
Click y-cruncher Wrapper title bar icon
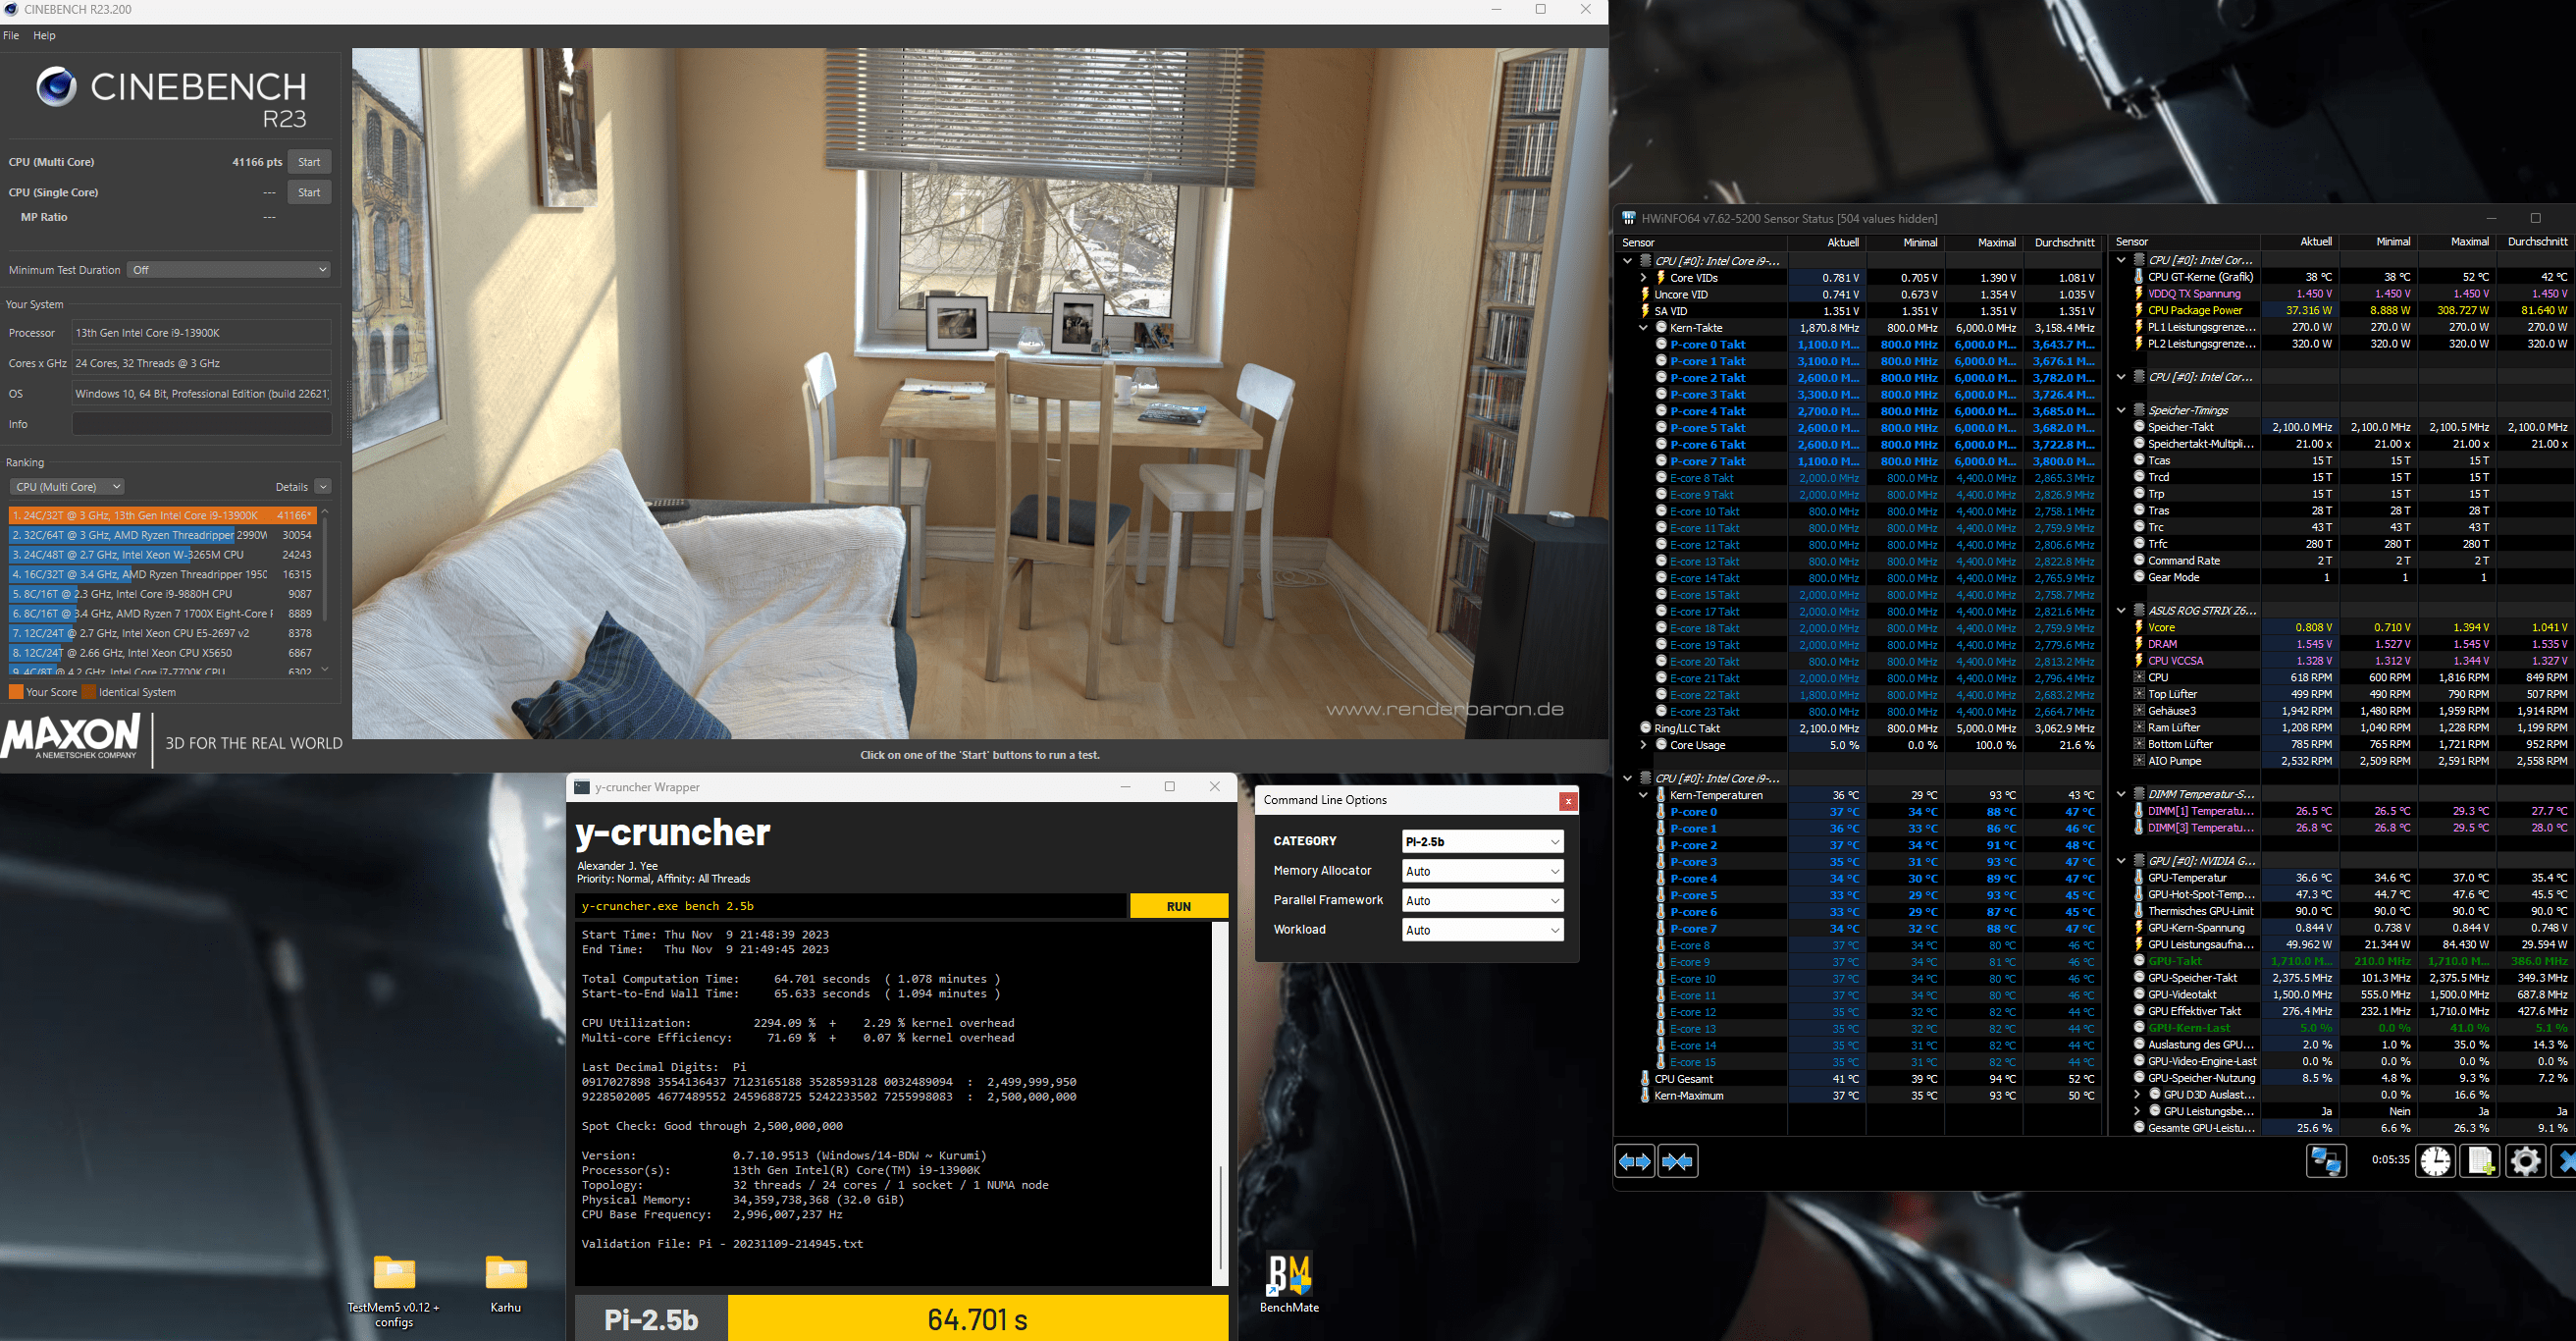[581, 787]
